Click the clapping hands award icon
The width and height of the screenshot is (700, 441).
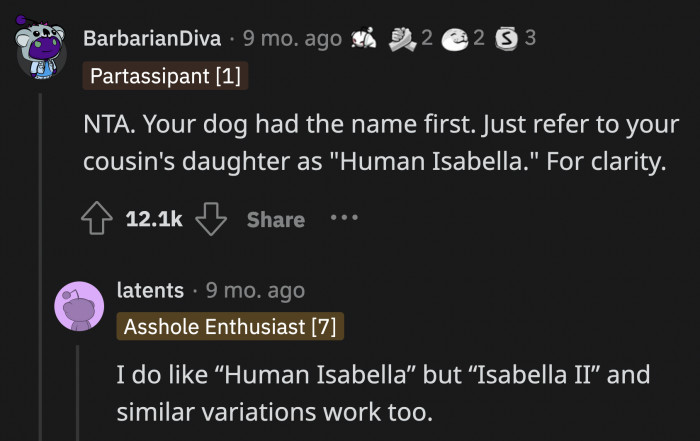point(404,39)
